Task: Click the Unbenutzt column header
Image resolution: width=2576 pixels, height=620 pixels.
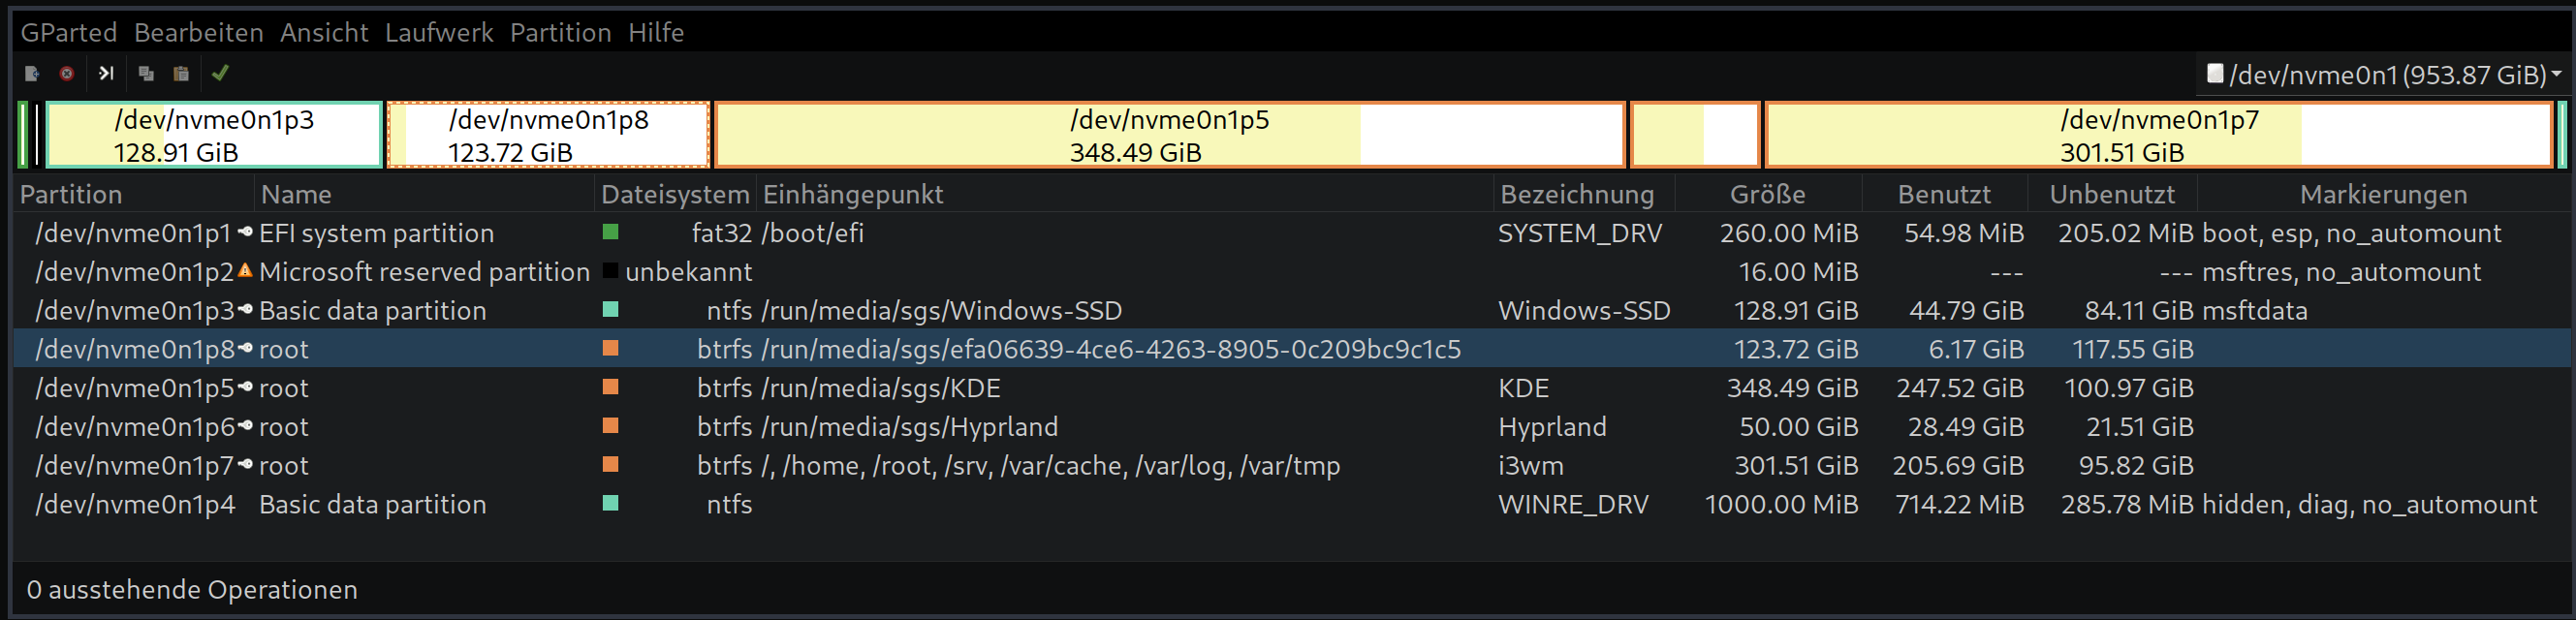Action: 2113,194
